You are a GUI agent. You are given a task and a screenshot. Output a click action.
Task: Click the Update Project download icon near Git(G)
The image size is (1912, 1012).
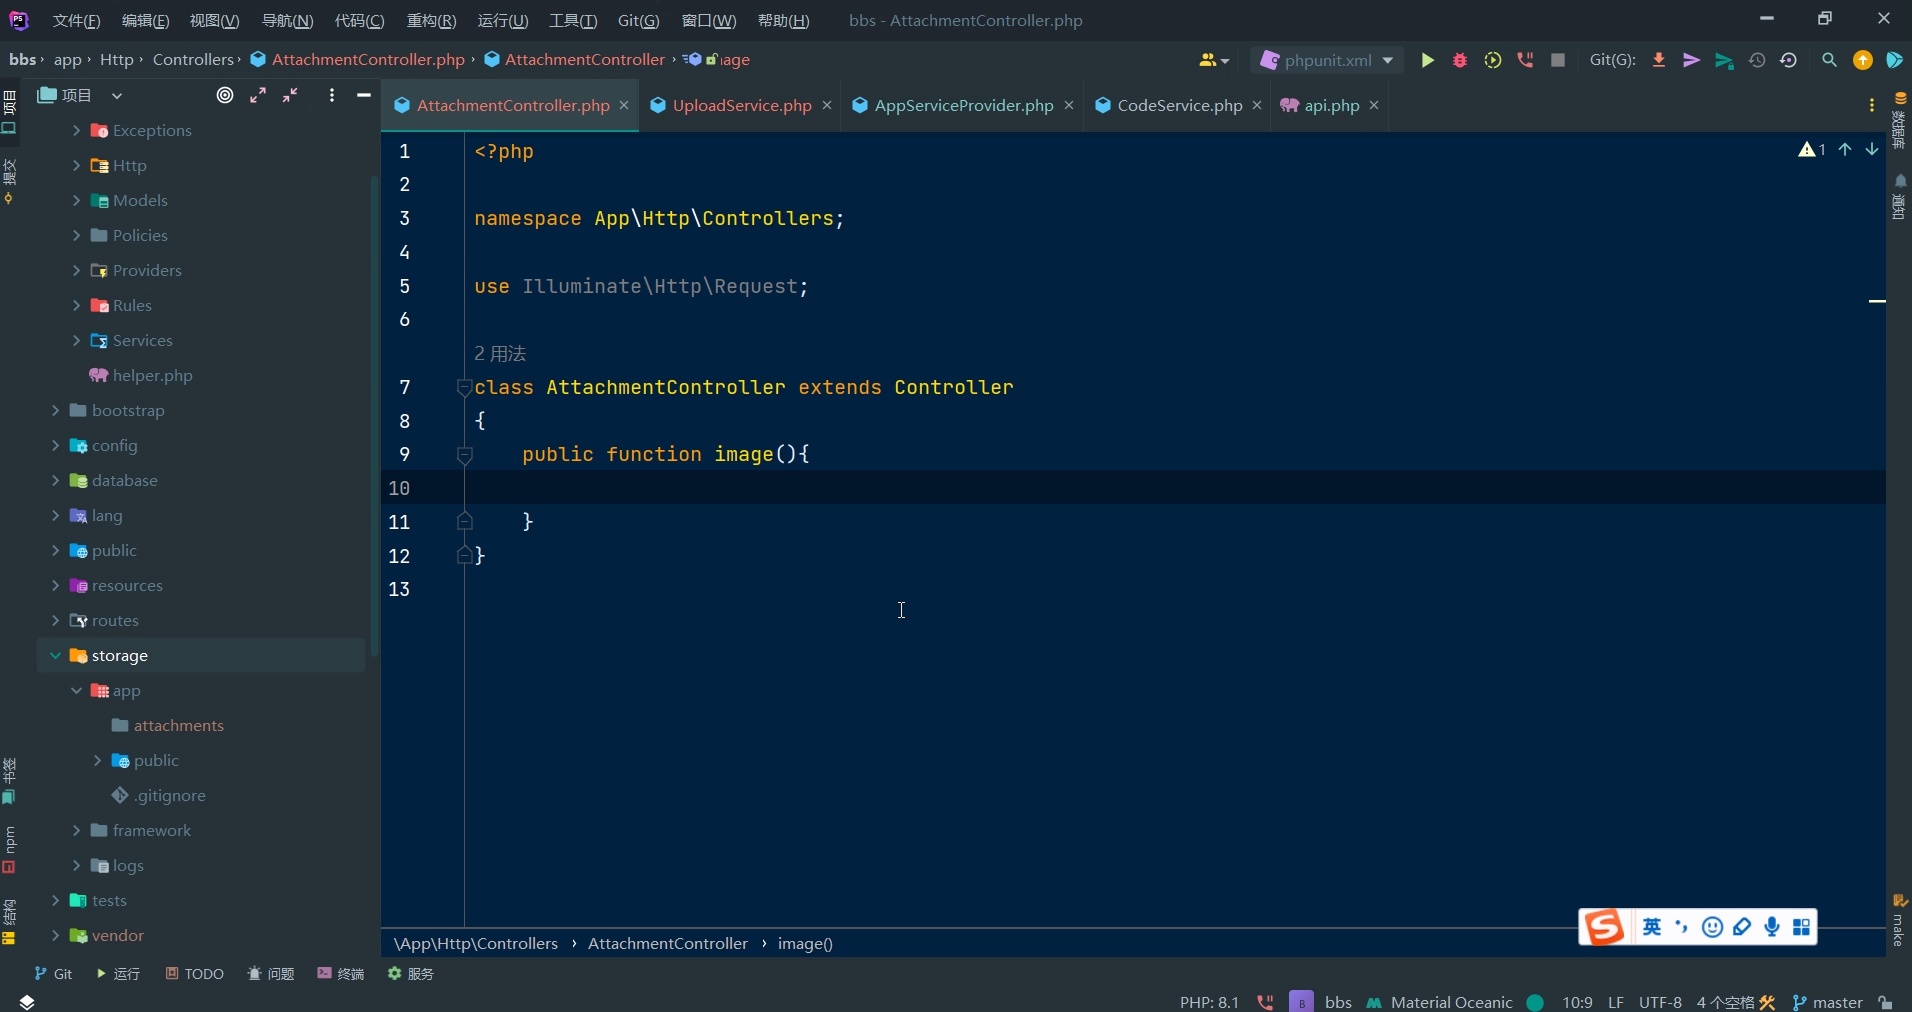point(1658,60)
